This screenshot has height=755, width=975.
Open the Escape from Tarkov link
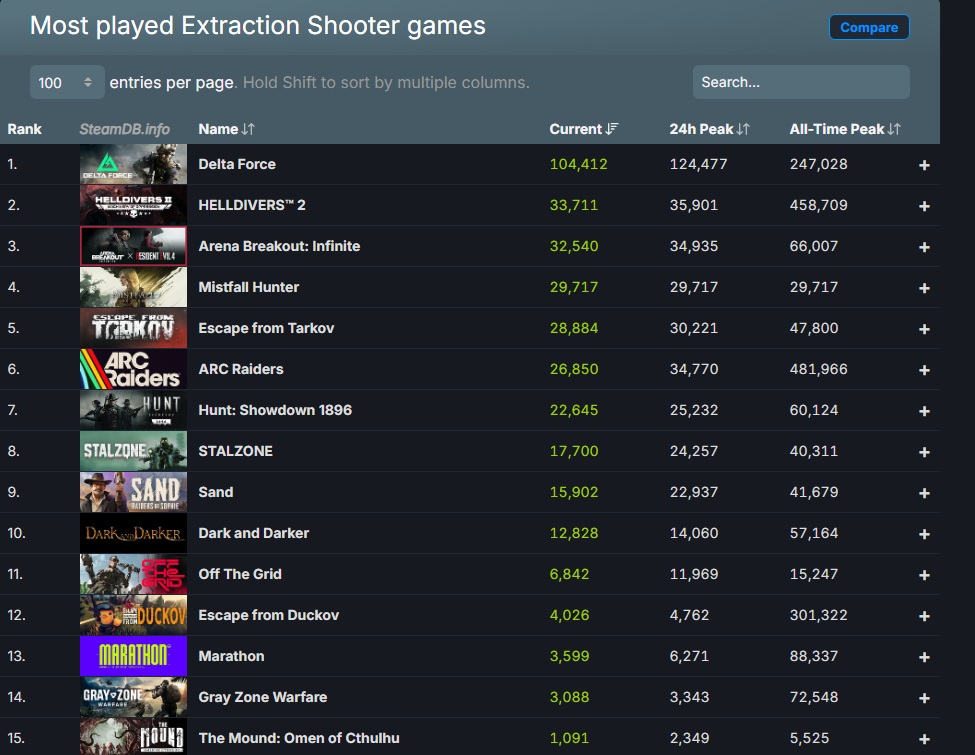tap(266, 328)
